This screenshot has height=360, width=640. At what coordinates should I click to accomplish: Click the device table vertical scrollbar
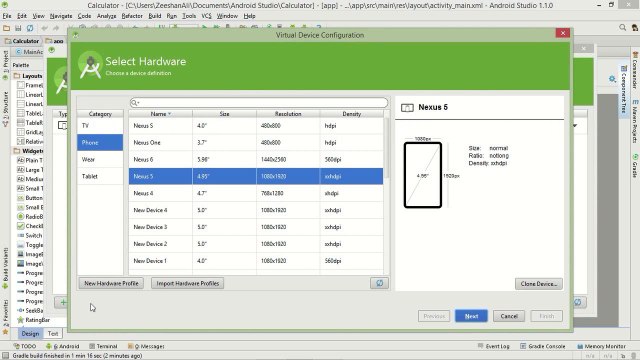pyautogui.click(x=386, y=148)
